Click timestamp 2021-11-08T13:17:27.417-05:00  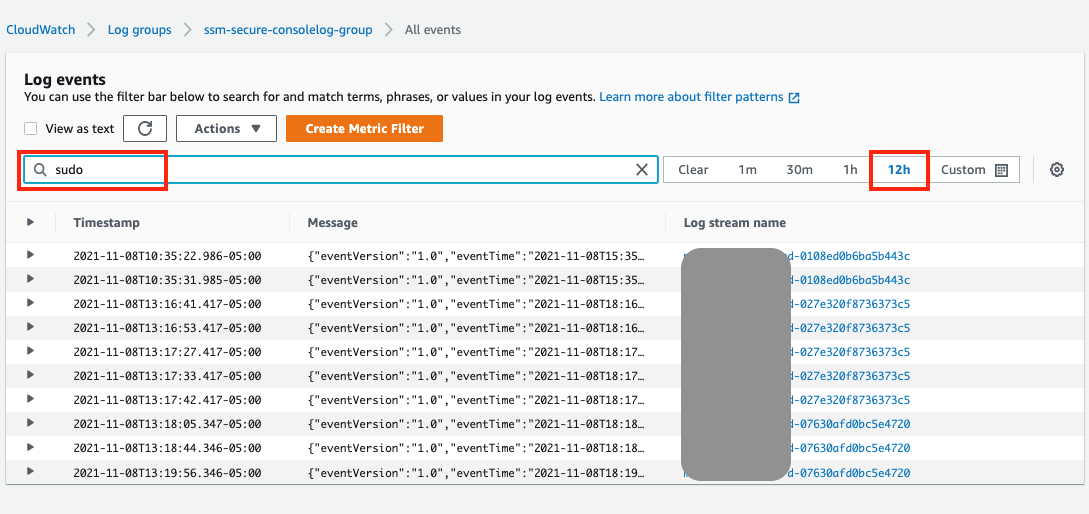click(x=167, y=352)
